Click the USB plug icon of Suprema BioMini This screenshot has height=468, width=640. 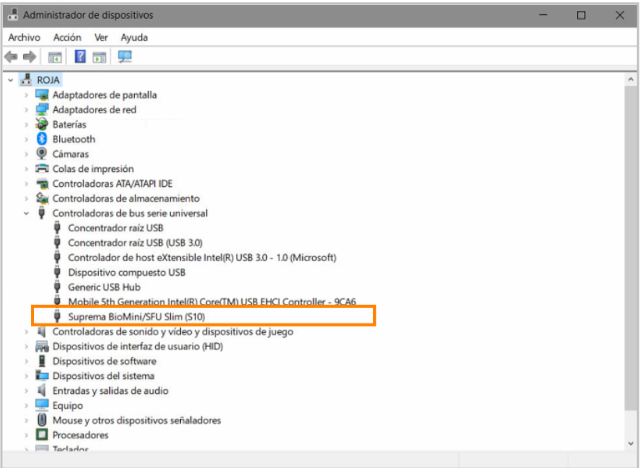click(x=57, y=316)
